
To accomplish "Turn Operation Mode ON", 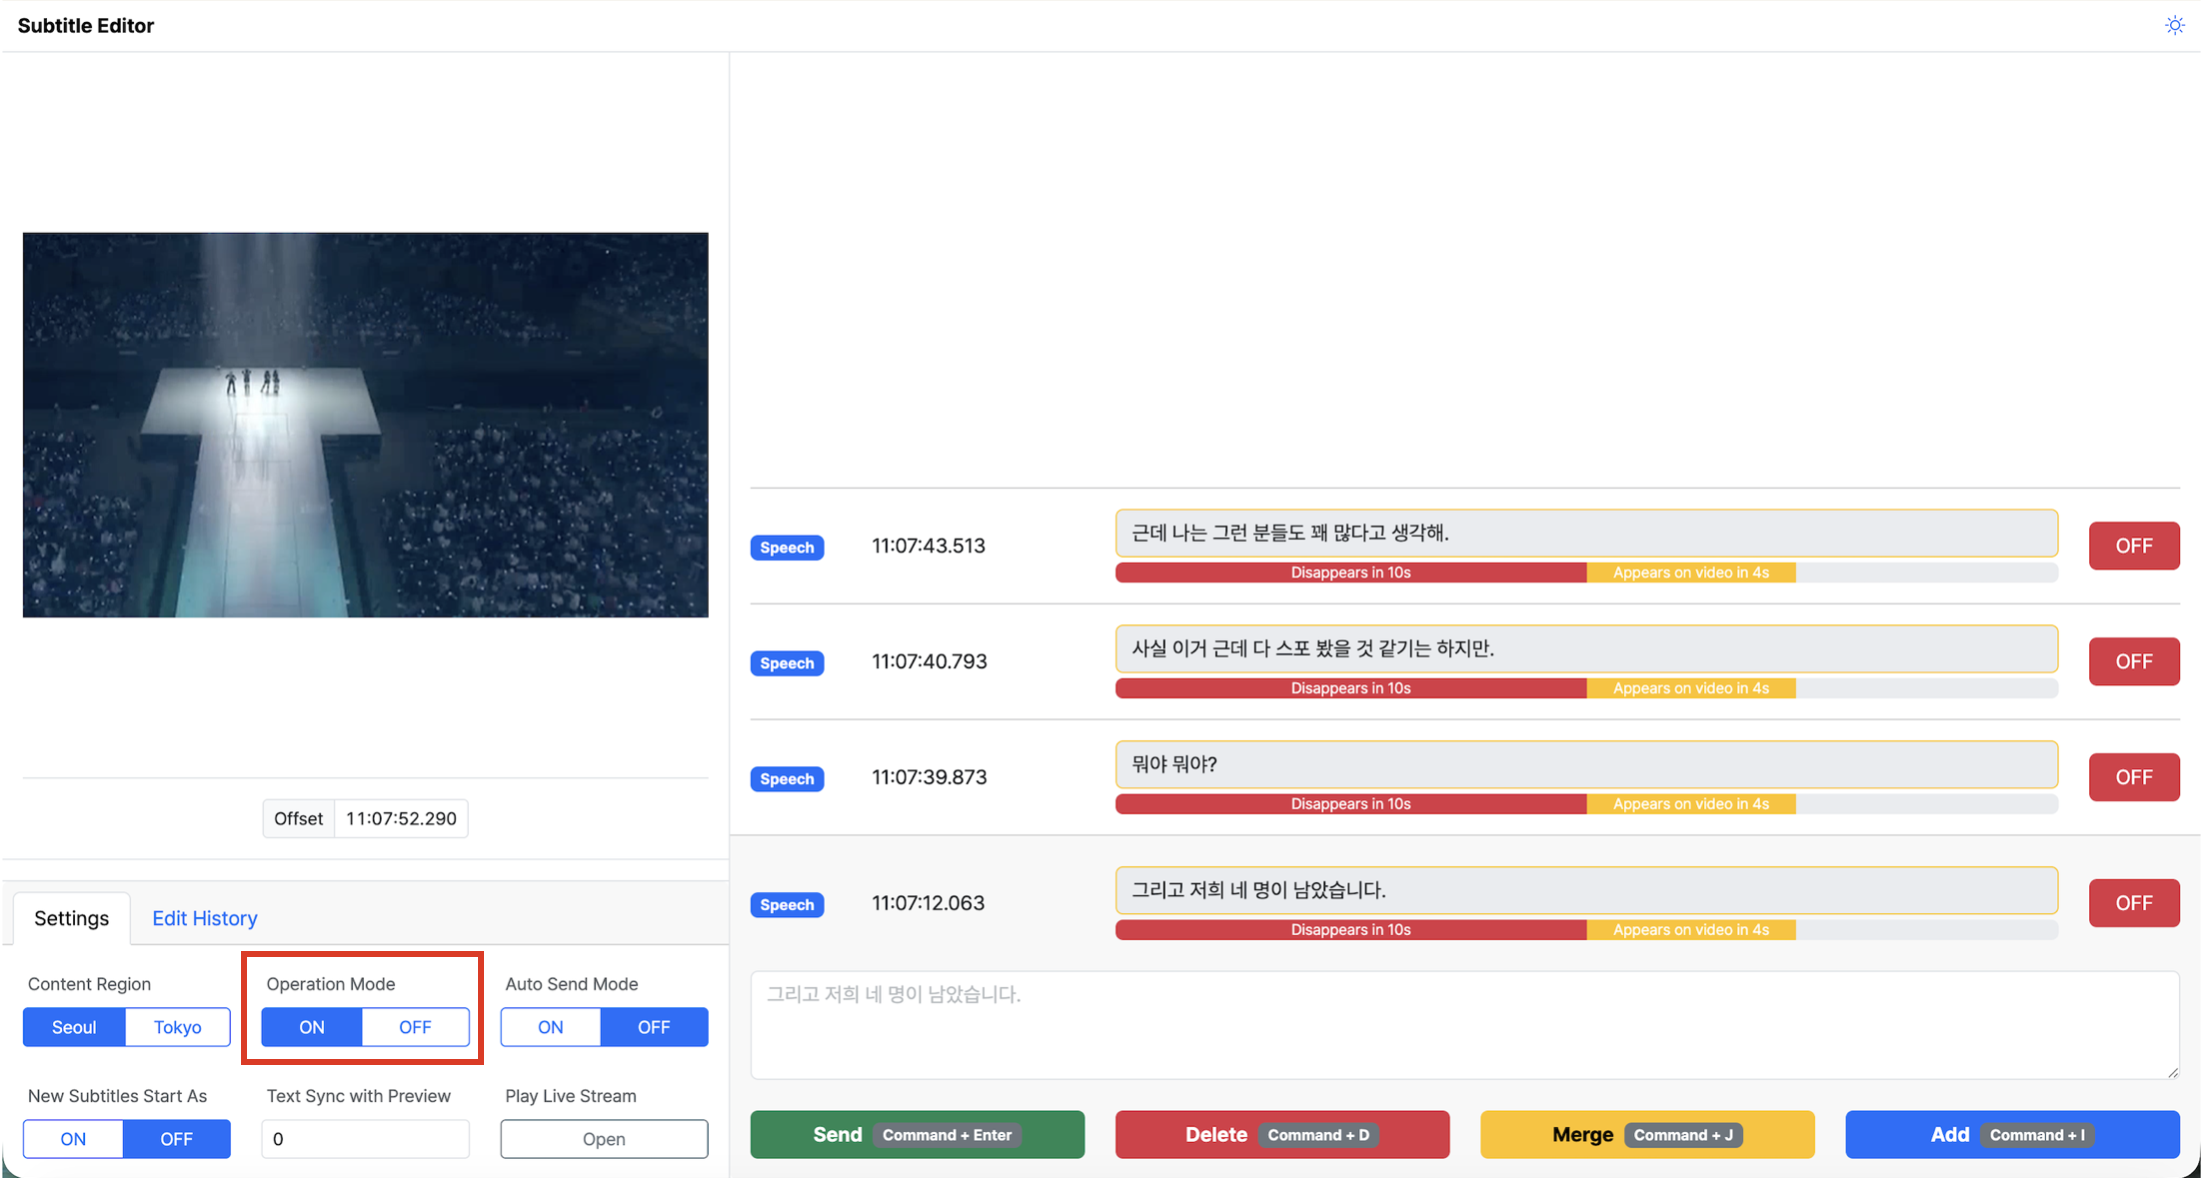I will 312,1027.
